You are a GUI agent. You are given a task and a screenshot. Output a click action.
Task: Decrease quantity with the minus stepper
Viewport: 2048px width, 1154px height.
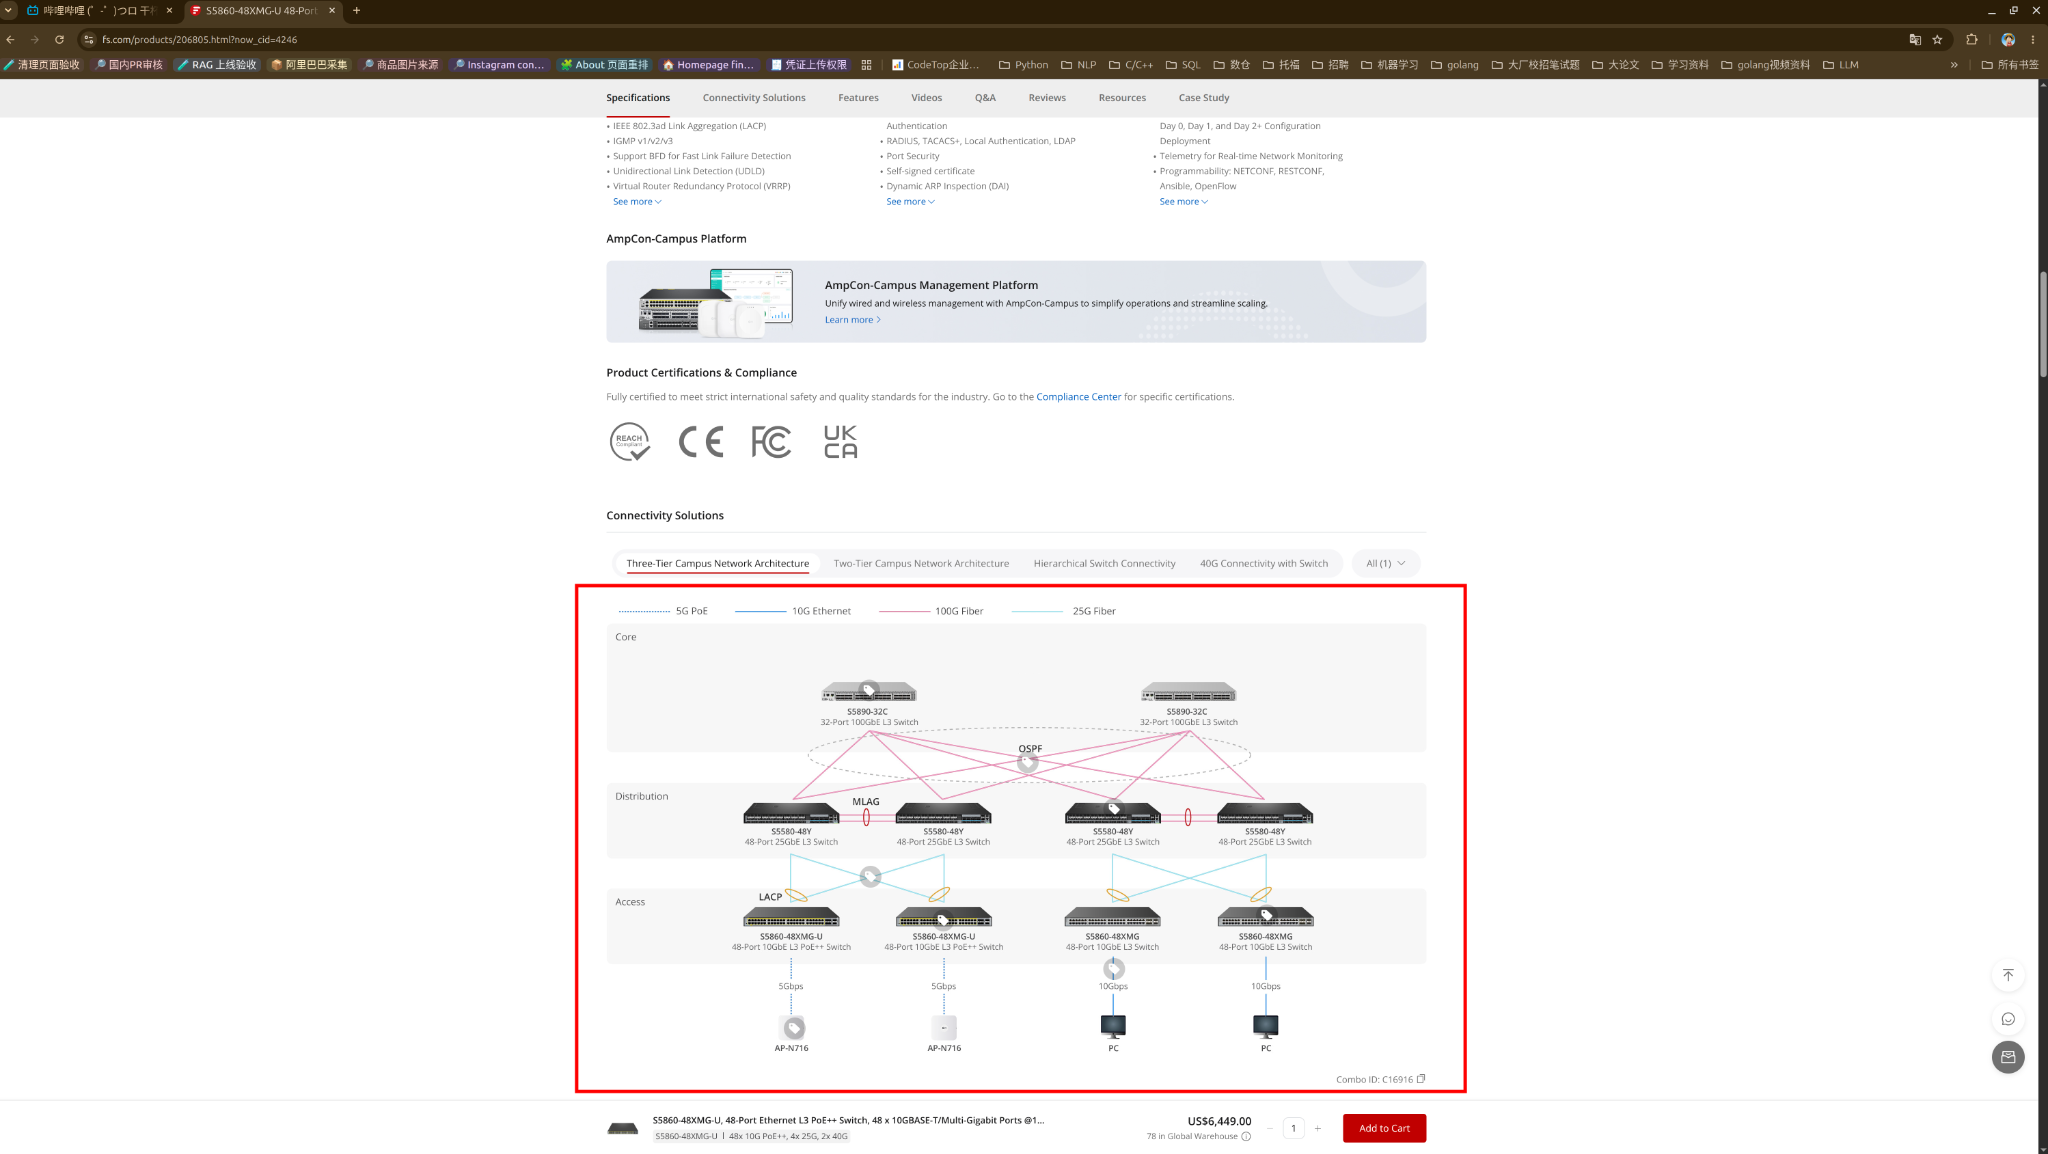pyautogui.click(x=1270, y=1129)
